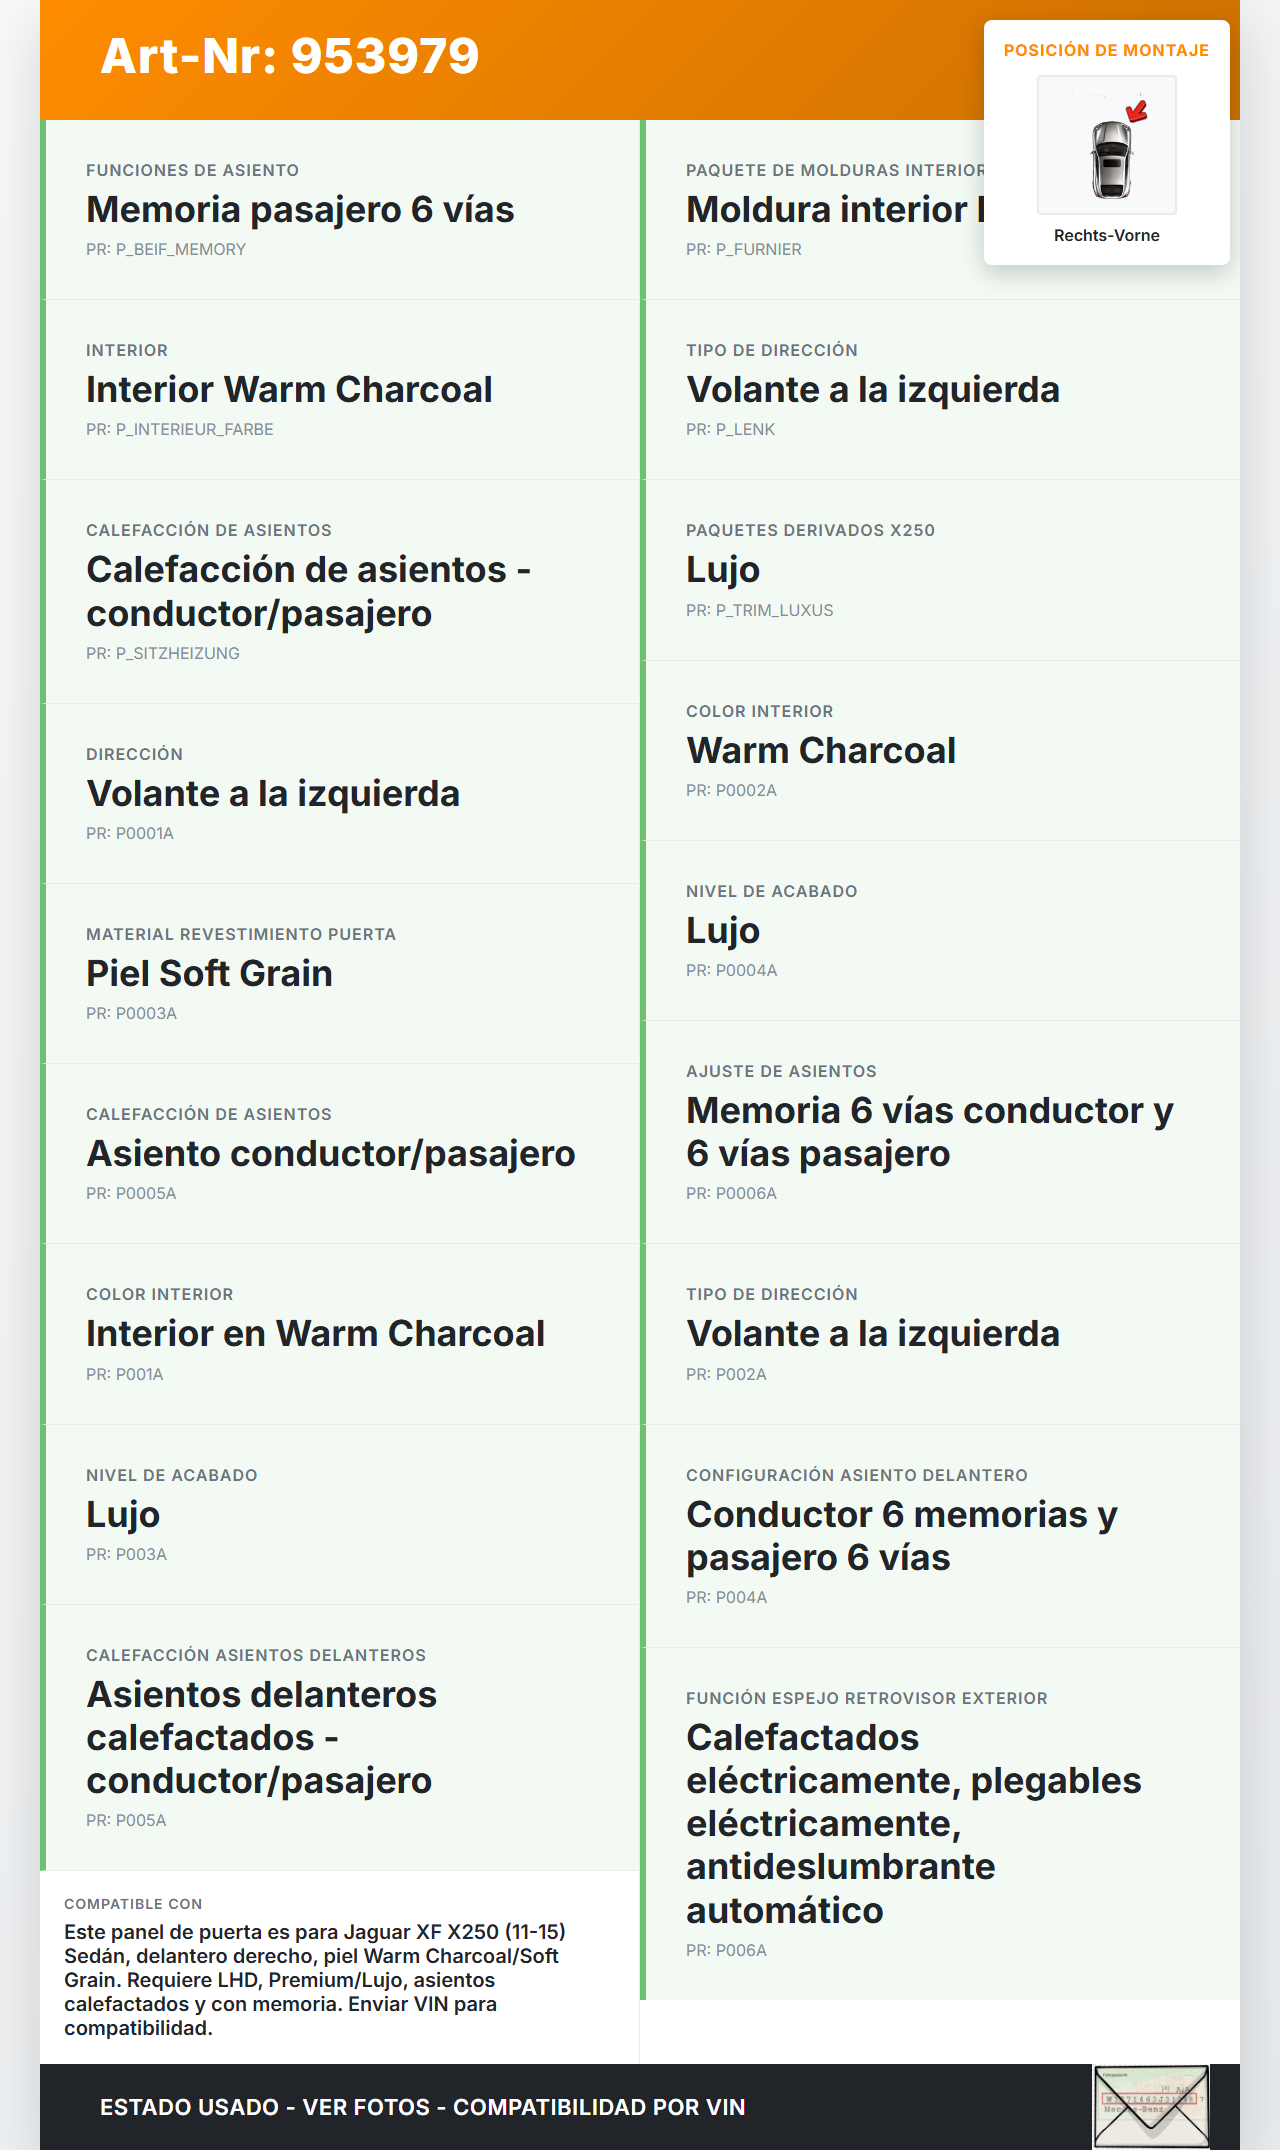Select the Interior Warm Charcoal entry

[289, 390]
